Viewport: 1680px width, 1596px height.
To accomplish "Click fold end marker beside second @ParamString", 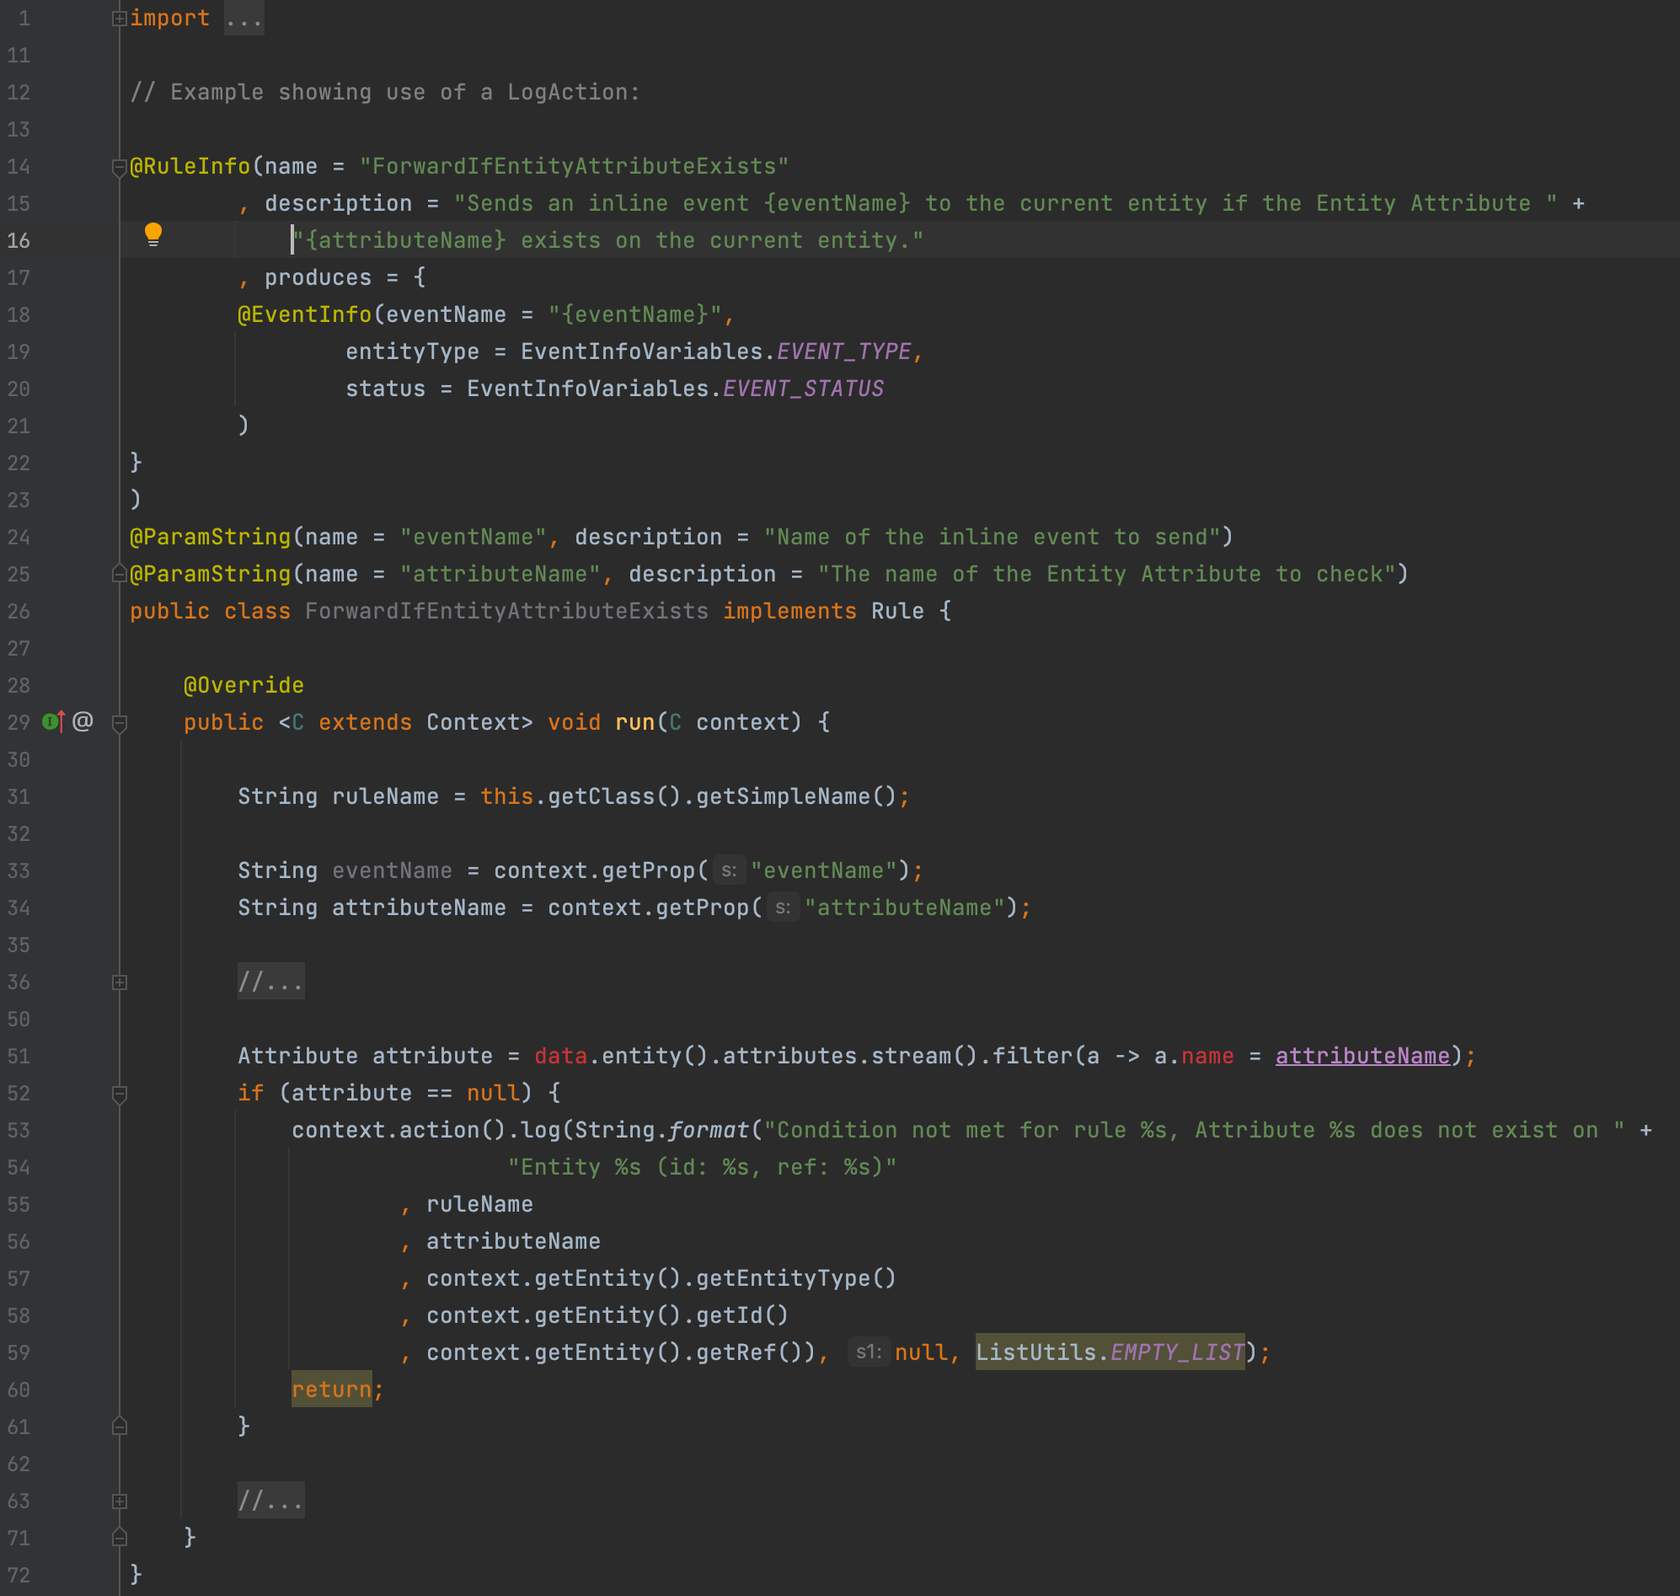I will [119, 574].
